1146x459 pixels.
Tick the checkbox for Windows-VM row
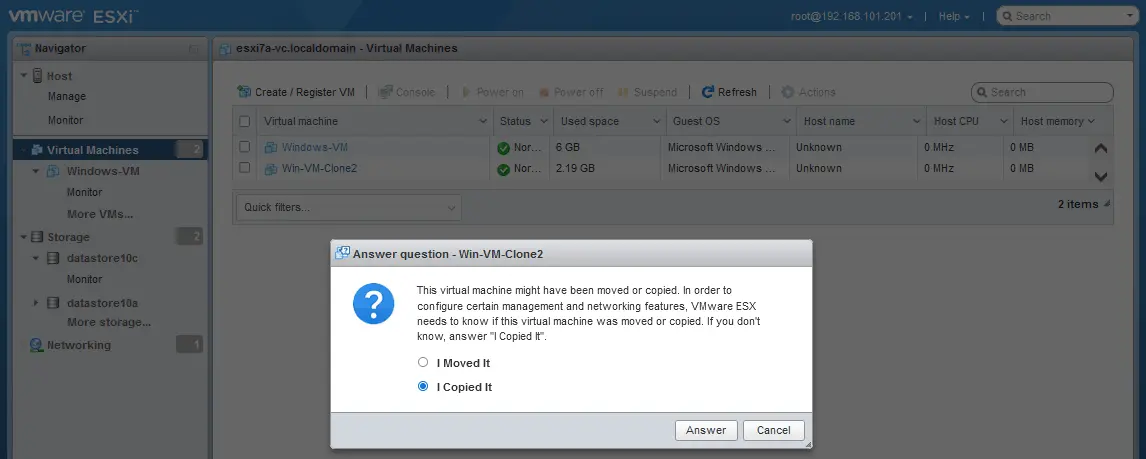pos(245,146)
